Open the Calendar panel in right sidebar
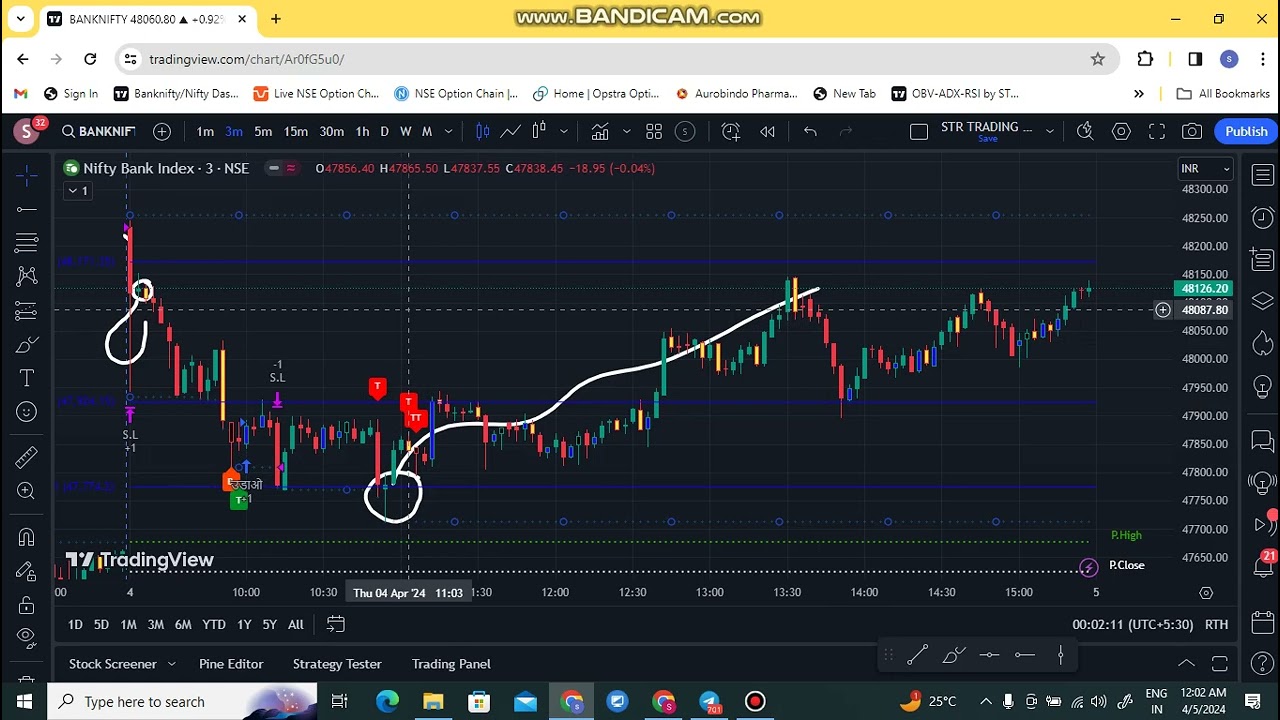The image size is (1280, 720). click(1263, 624)
